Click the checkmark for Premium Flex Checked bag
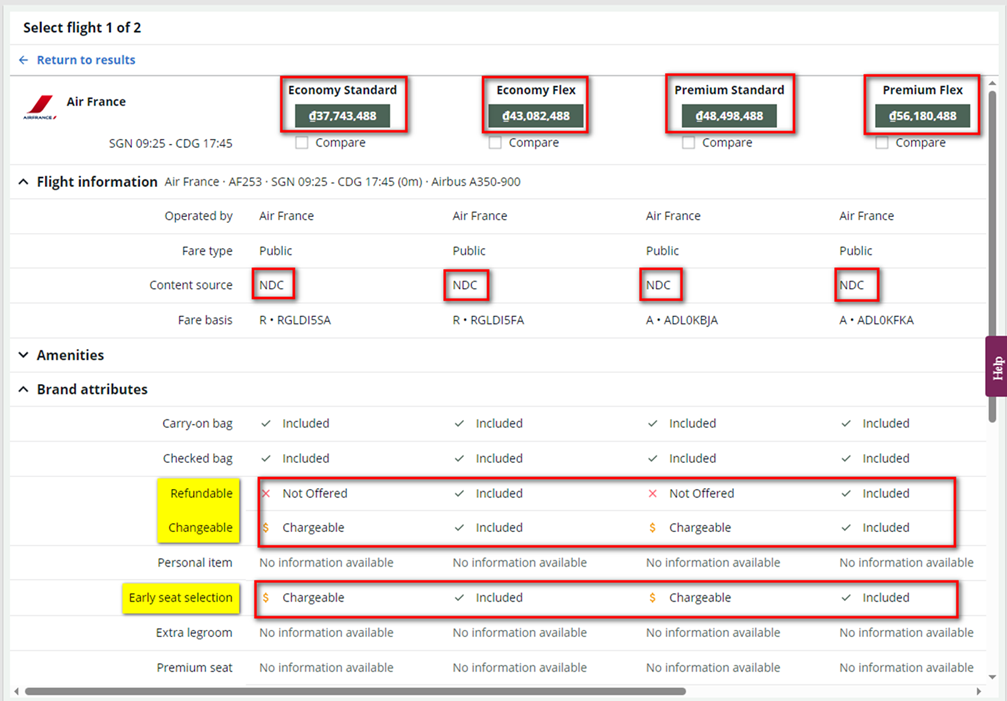Viewport: 1007px width, 701px height. tap(846, 458)
